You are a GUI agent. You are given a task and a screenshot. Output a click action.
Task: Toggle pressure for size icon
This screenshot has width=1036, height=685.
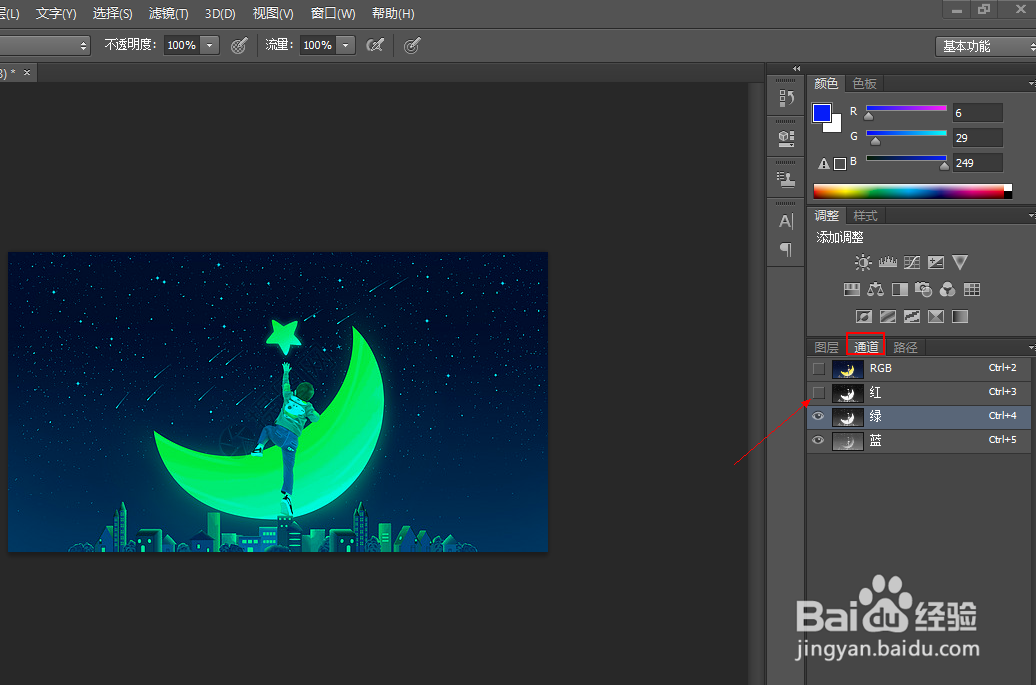[x=412, y=45]
